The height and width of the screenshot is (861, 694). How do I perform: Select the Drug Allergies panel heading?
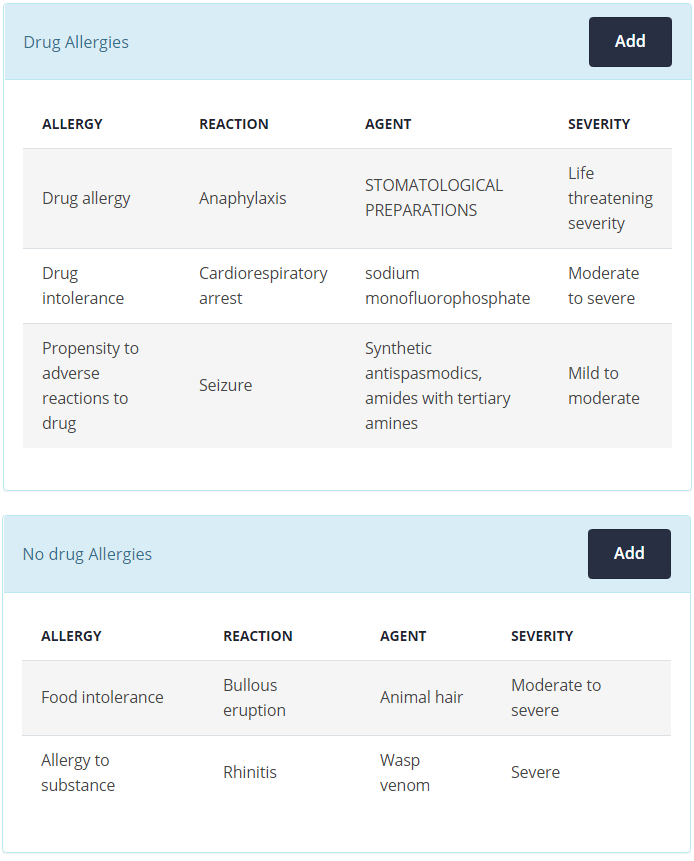[x=76, y=42]
